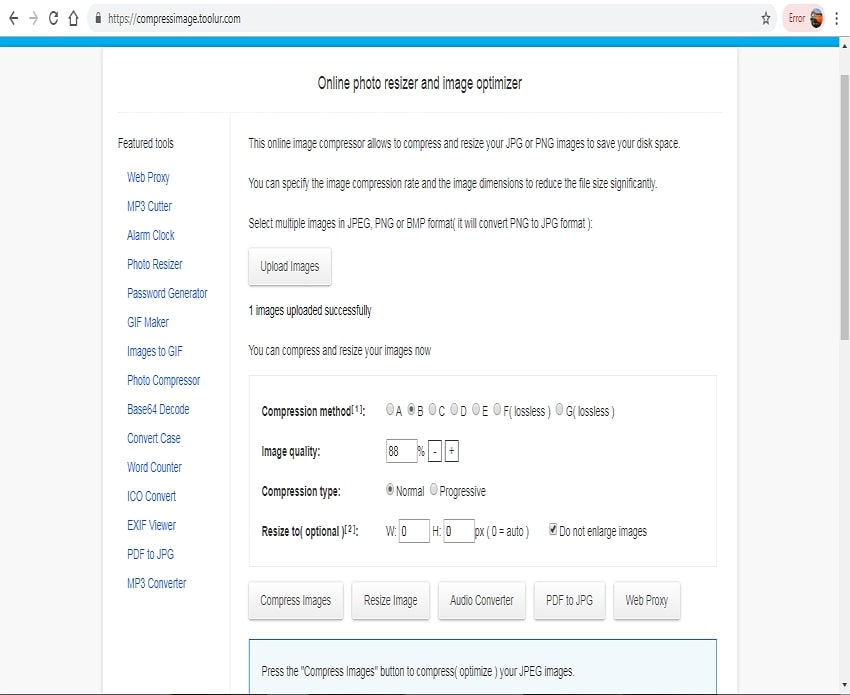Go to the browser home icon
850x695 pixels.
73,18
